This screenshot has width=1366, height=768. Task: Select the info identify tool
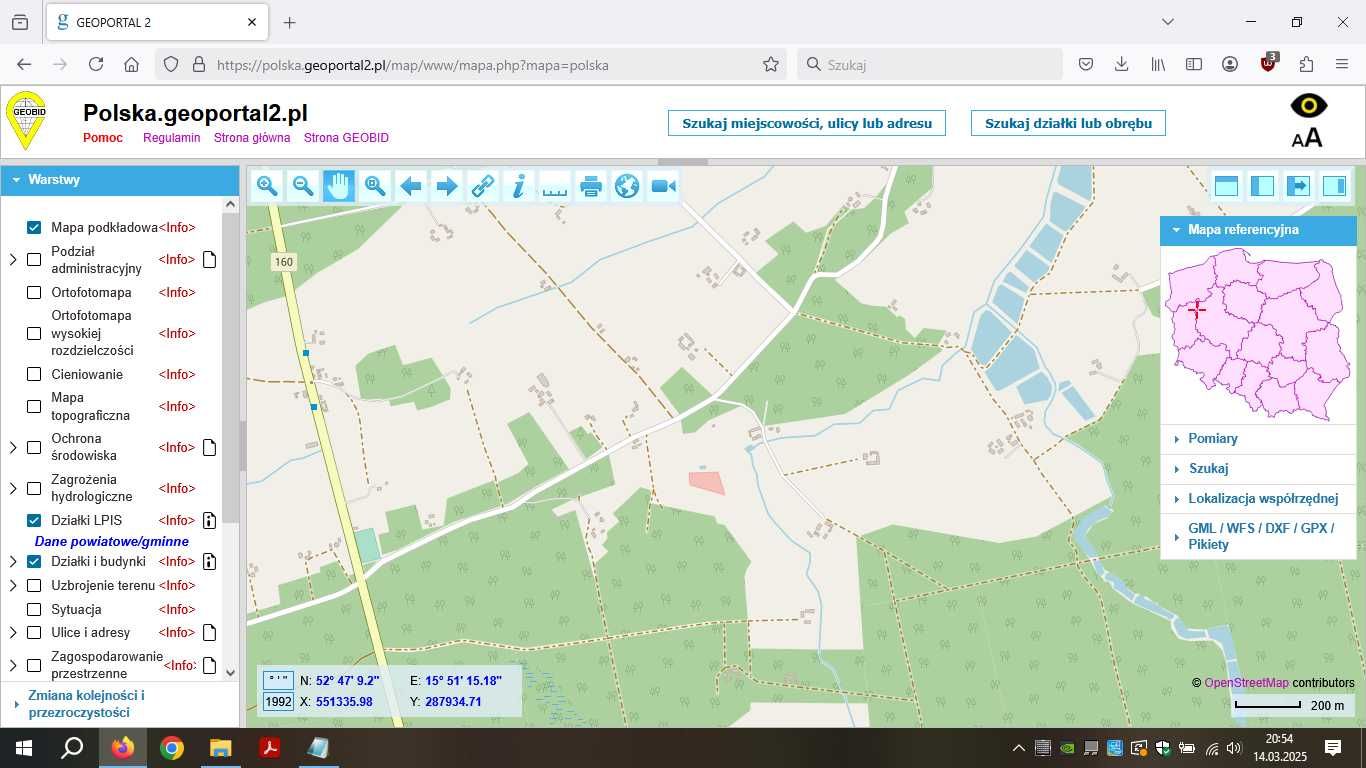[x=519, y=185]
